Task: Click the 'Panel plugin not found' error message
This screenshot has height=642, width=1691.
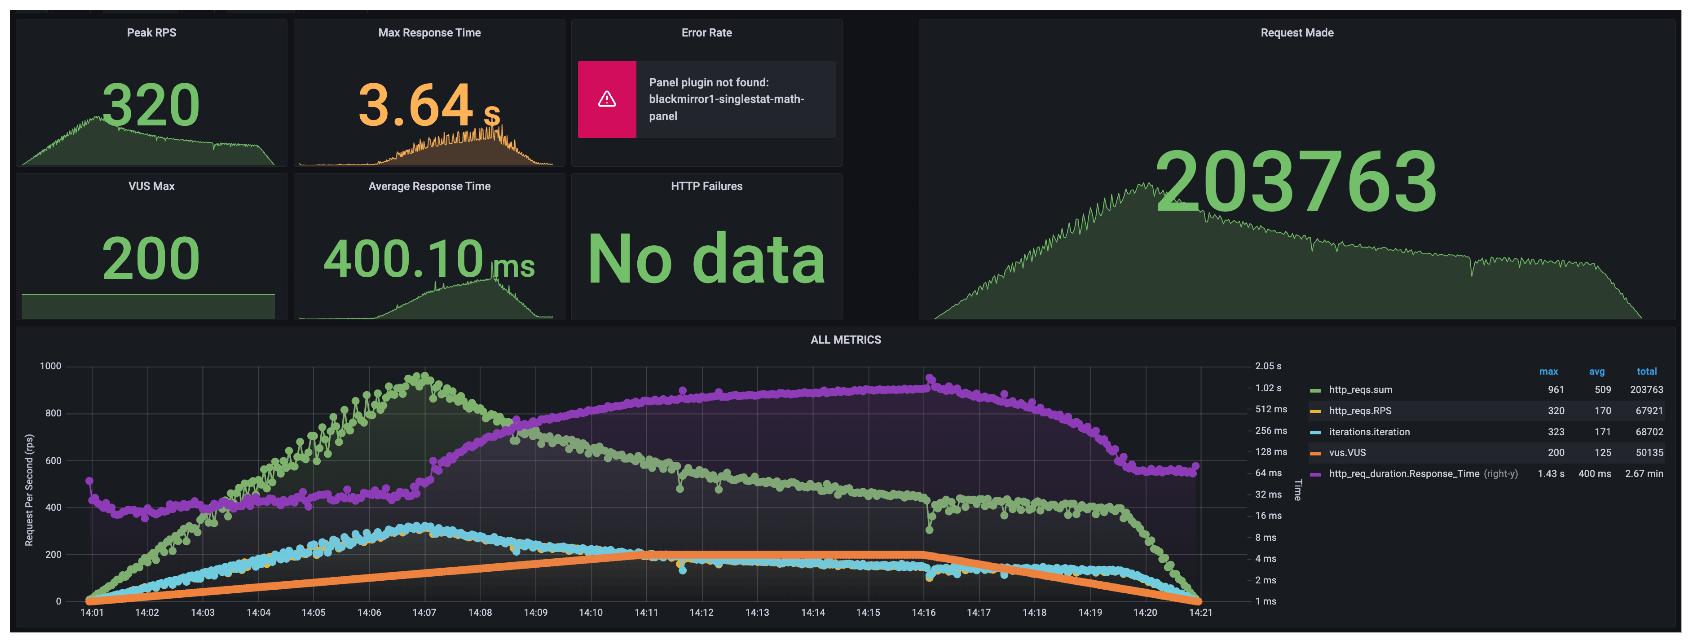Action: tap(726, 99)
